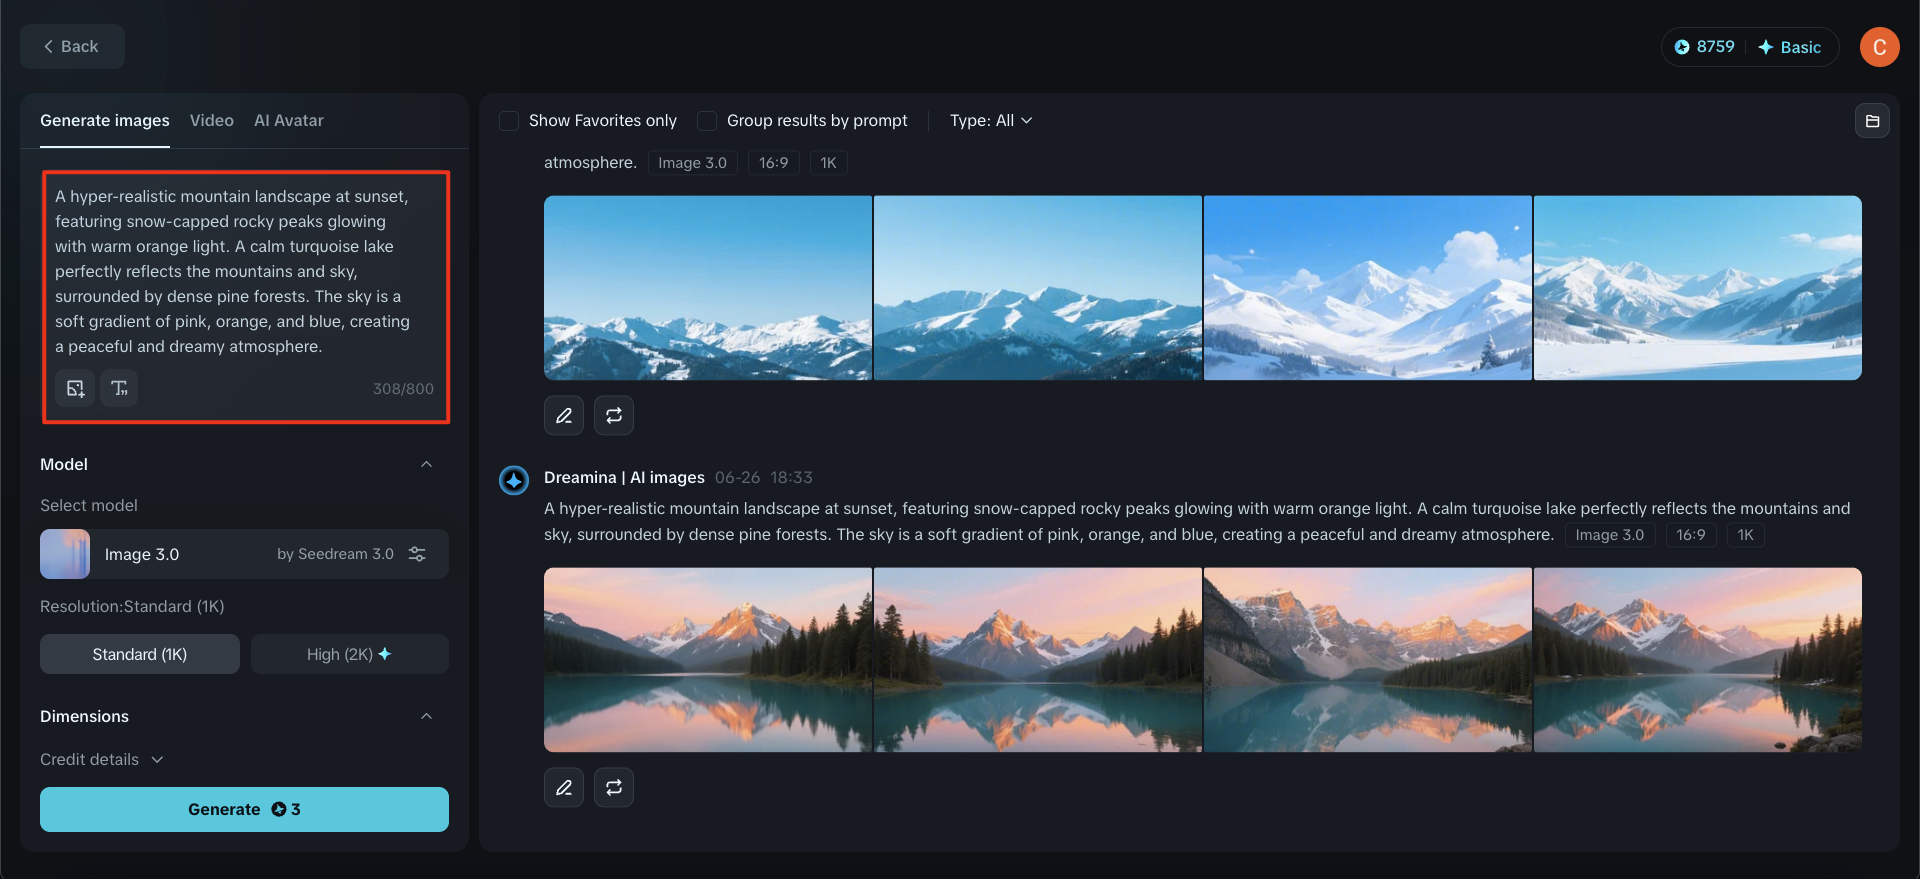Open first snowy mountain result thumbnail
Screen dimensions: 1920x879
708,288
